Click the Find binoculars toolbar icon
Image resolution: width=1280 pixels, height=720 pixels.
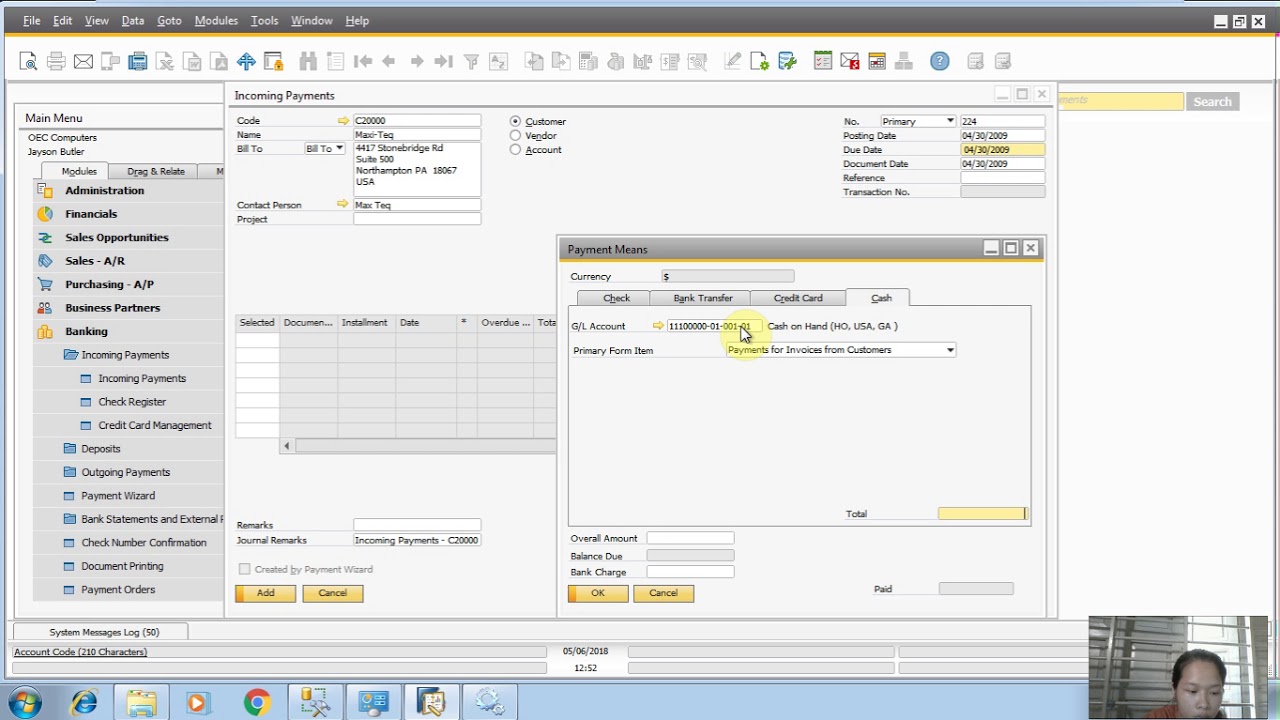coord(308,62)
